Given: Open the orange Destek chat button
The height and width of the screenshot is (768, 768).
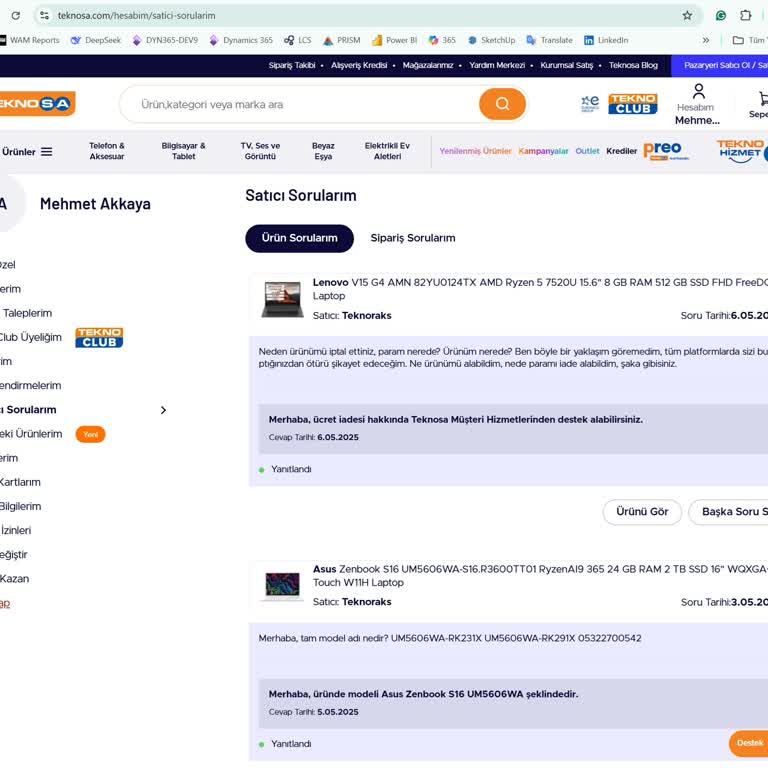Looking at the screenshot, I should 748,743.
